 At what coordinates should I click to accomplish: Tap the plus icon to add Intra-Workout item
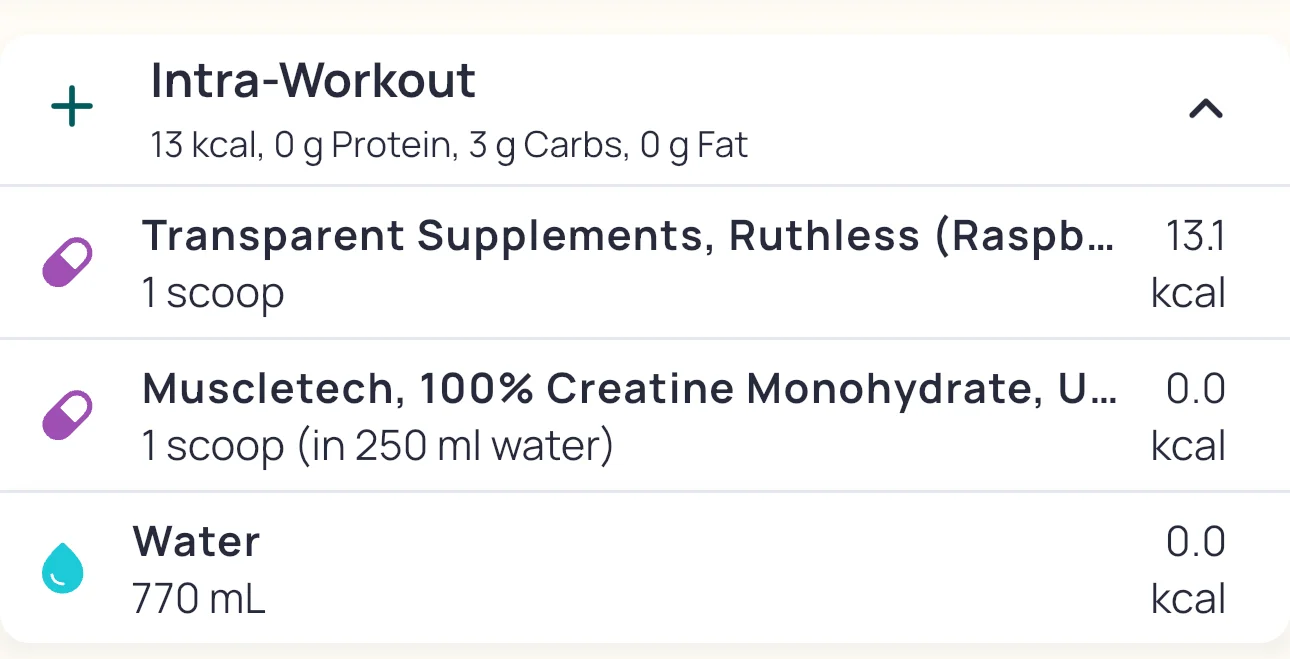tap(72, 108)
